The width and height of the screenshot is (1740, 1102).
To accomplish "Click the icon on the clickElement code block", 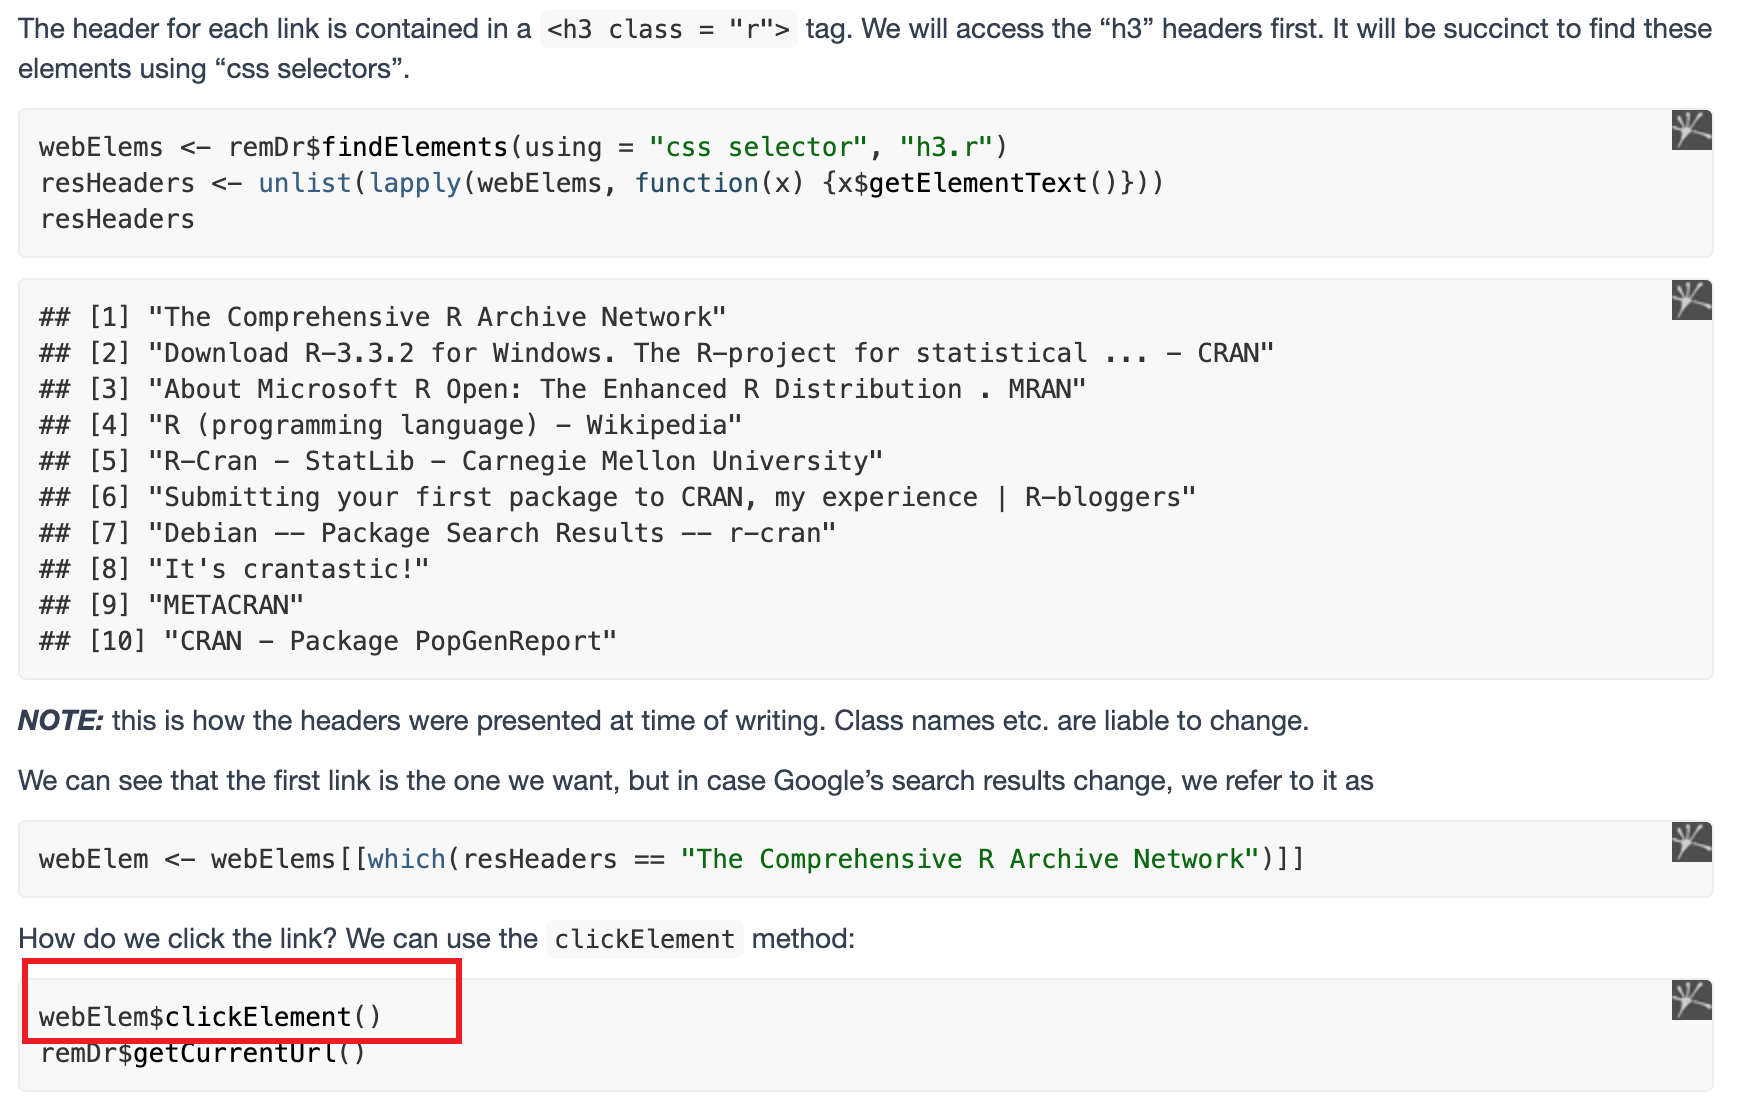I will click(x=1691, y=1000).
